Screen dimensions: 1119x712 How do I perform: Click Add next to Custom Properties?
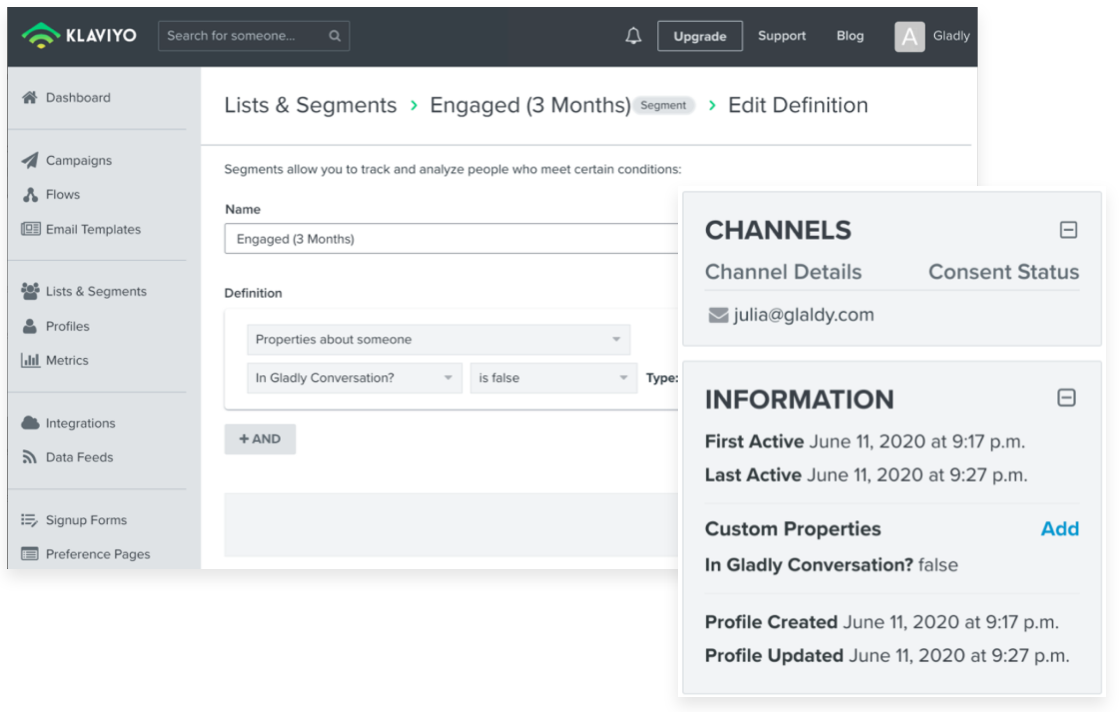tap(1060, 529)
